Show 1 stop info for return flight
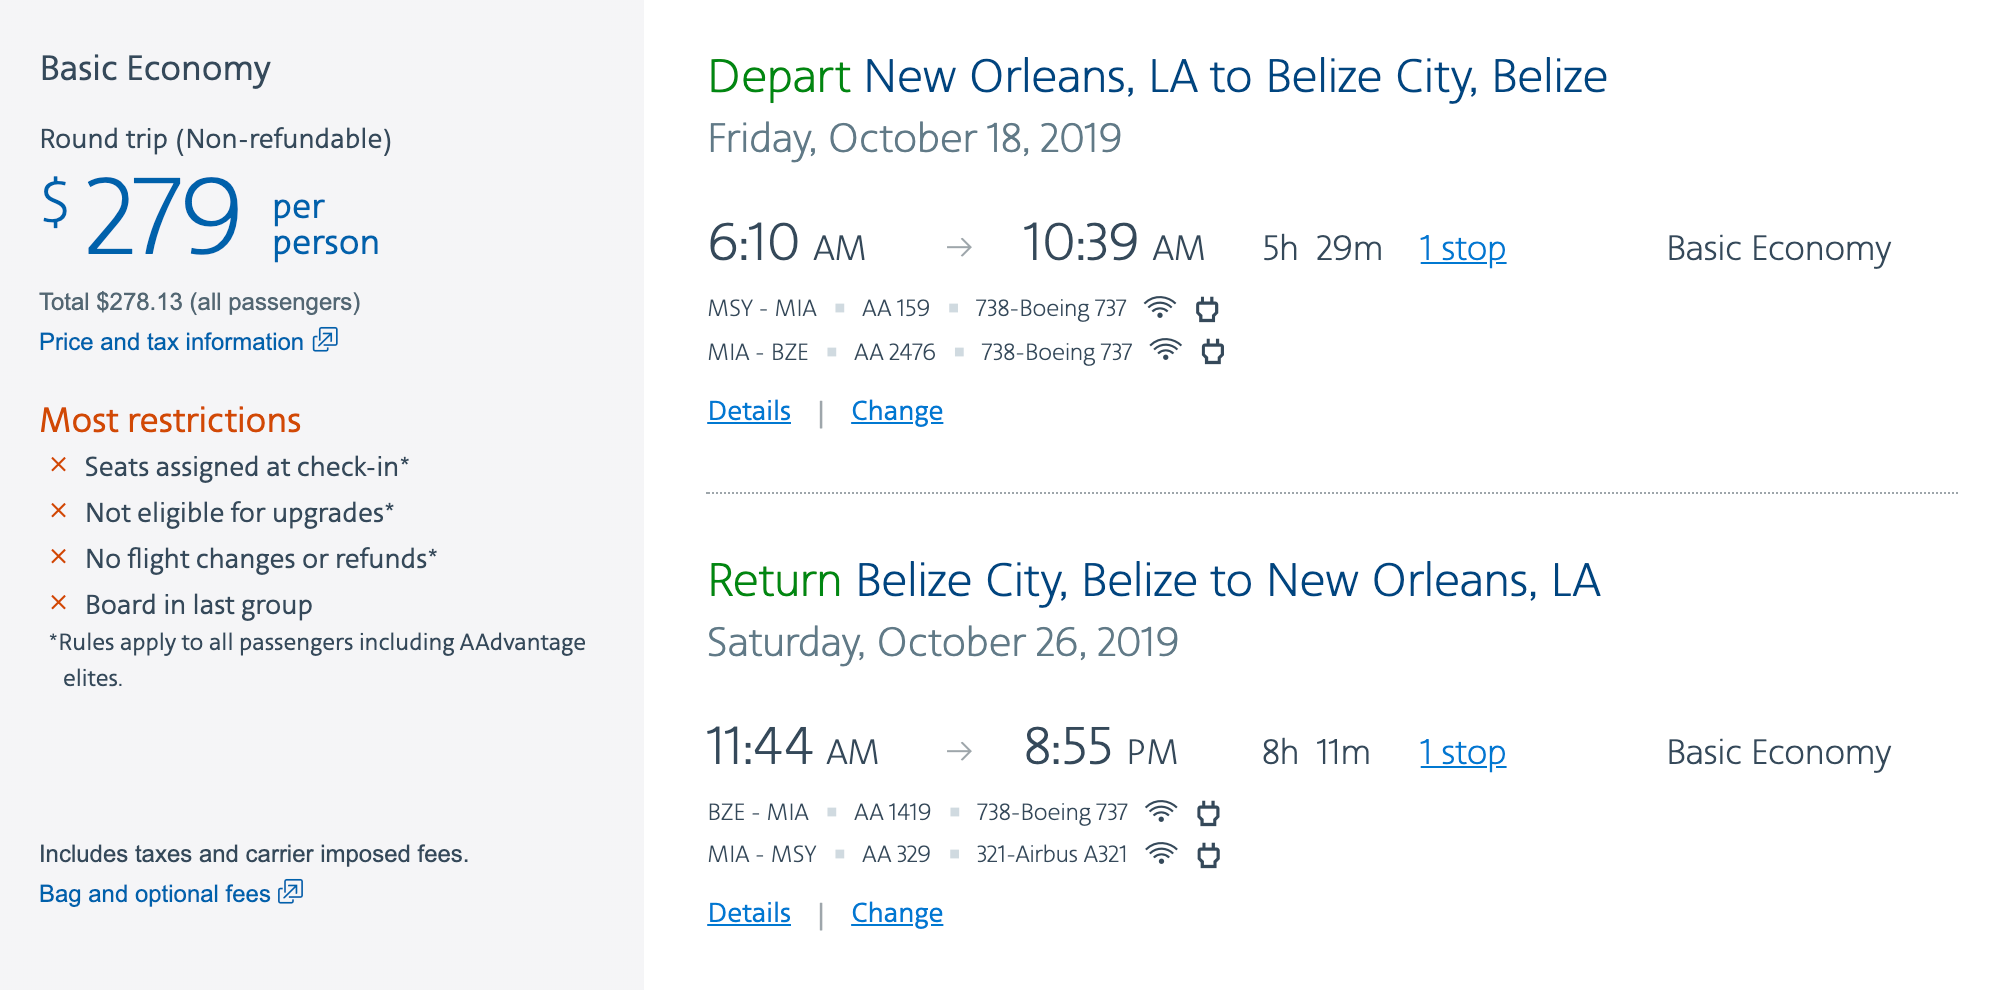2008x990 pixels. (x=1462, y=752)
